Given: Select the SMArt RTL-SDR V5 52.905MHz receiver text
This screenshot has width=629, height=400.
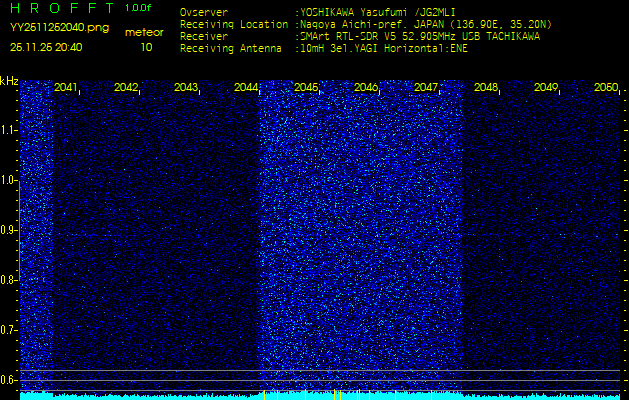Looking at the screenshot, I should (420, 37).
